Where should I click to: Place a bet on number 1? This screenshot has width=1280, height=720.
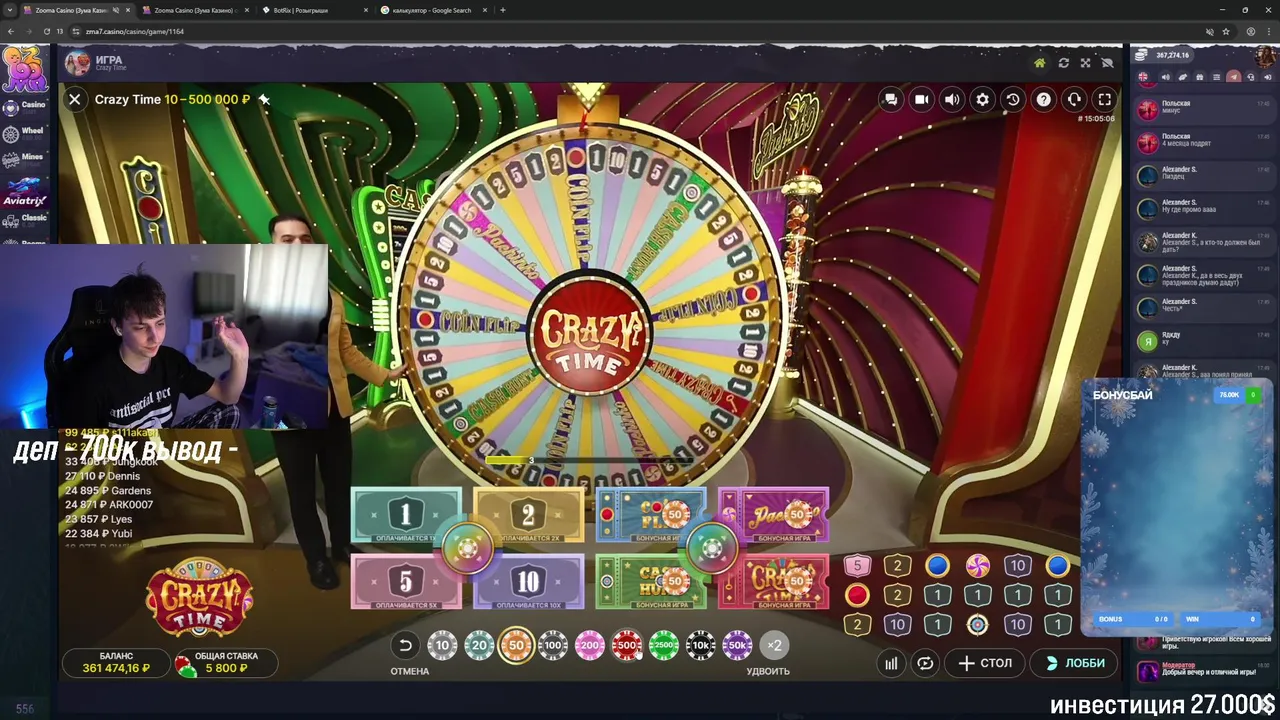click(406, 516)
